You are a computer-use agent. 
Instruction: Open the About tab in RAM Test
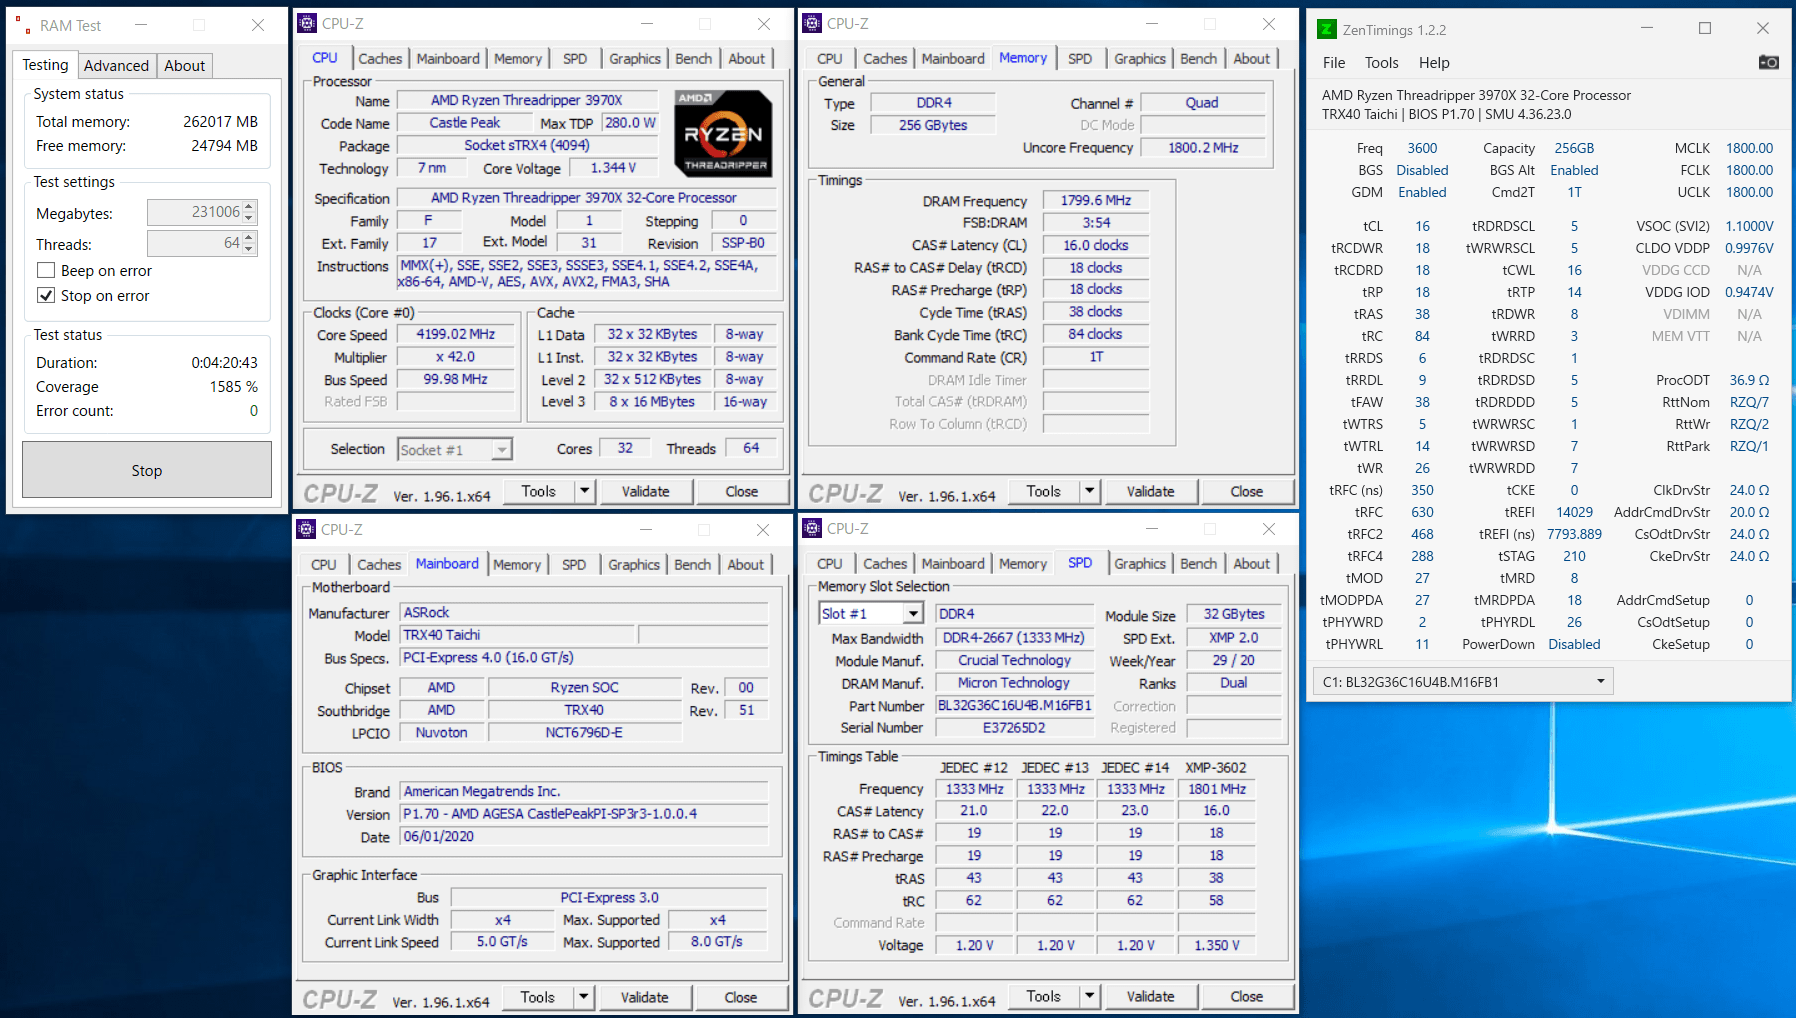point(184,66)
